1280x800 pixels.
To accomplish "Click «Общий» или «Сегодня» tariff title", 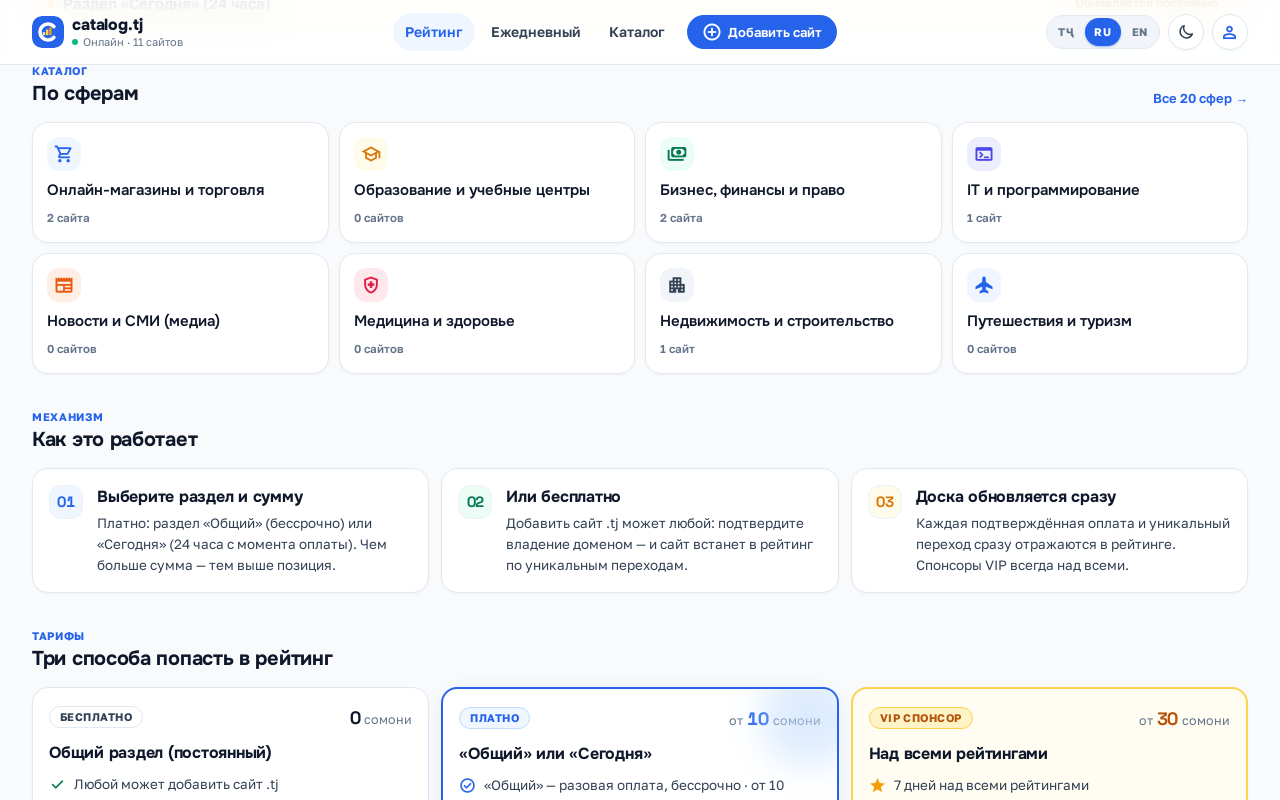I will click(x=556, y=753).
